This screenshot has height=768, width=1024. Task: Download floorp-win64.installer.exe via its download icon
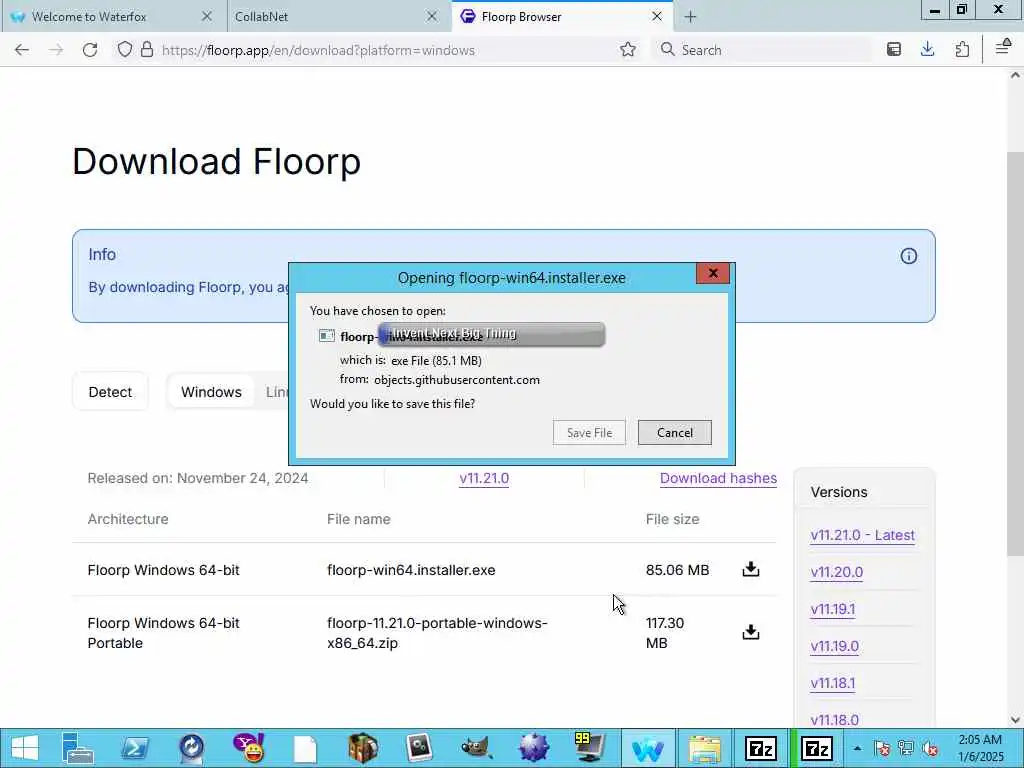tap(751, 569)
